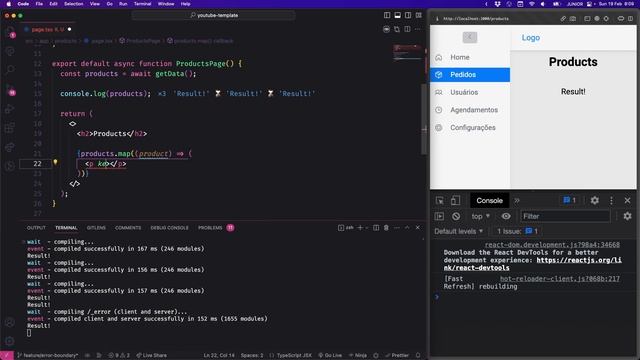Viewport: 640px width, 360px height.
Task: Click the errors and warnings count in status bar
Action: [119, 356]
